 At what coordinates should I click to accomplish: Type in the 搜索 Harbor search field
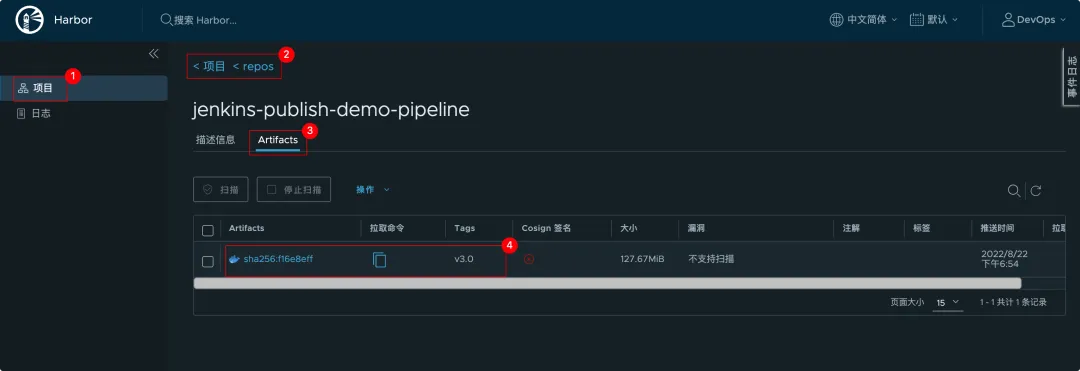205,20
